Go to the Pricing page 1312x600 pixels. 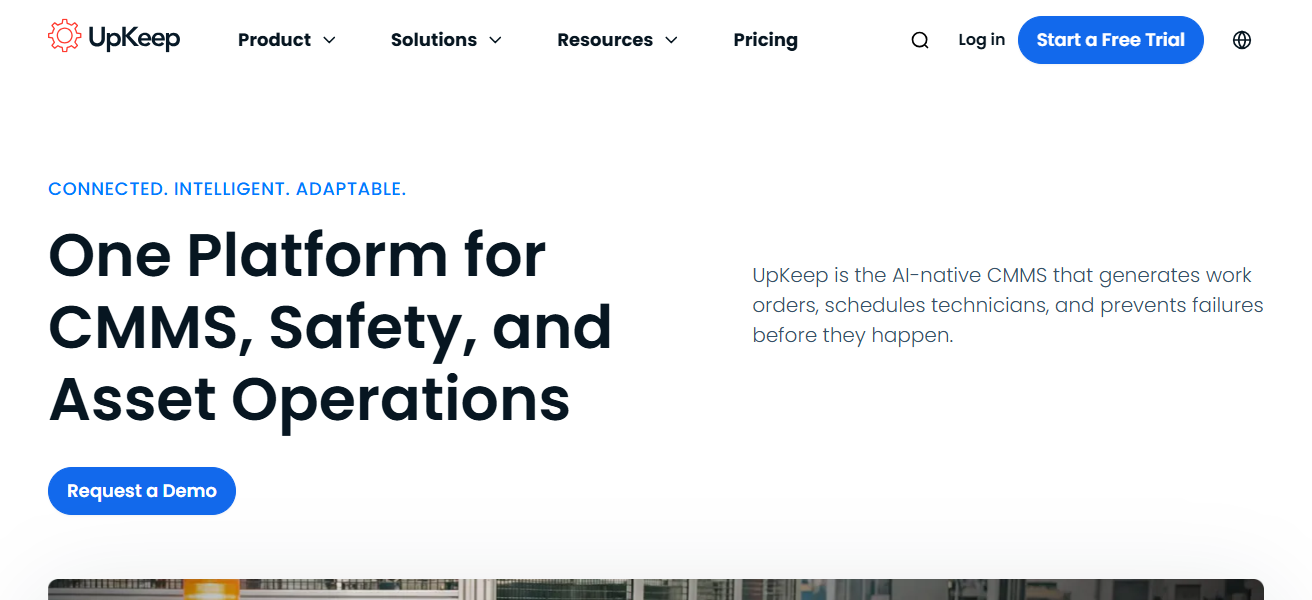click(x=765, y=40)
